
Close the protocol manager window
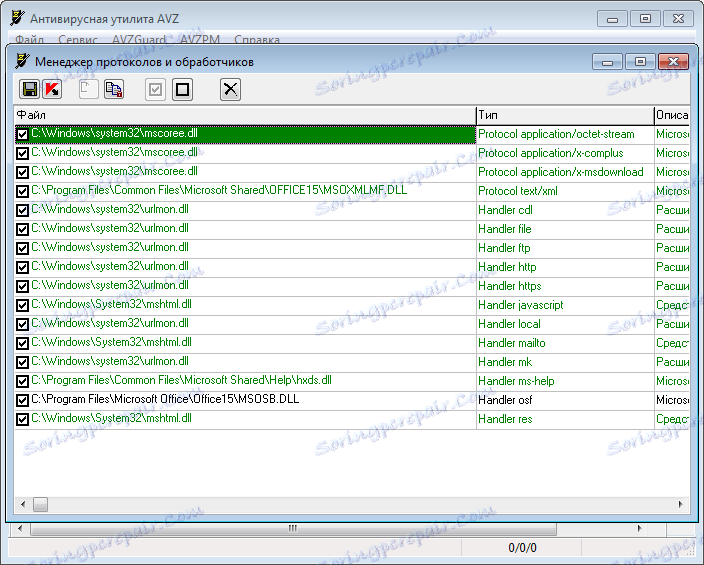click(673, 62)
